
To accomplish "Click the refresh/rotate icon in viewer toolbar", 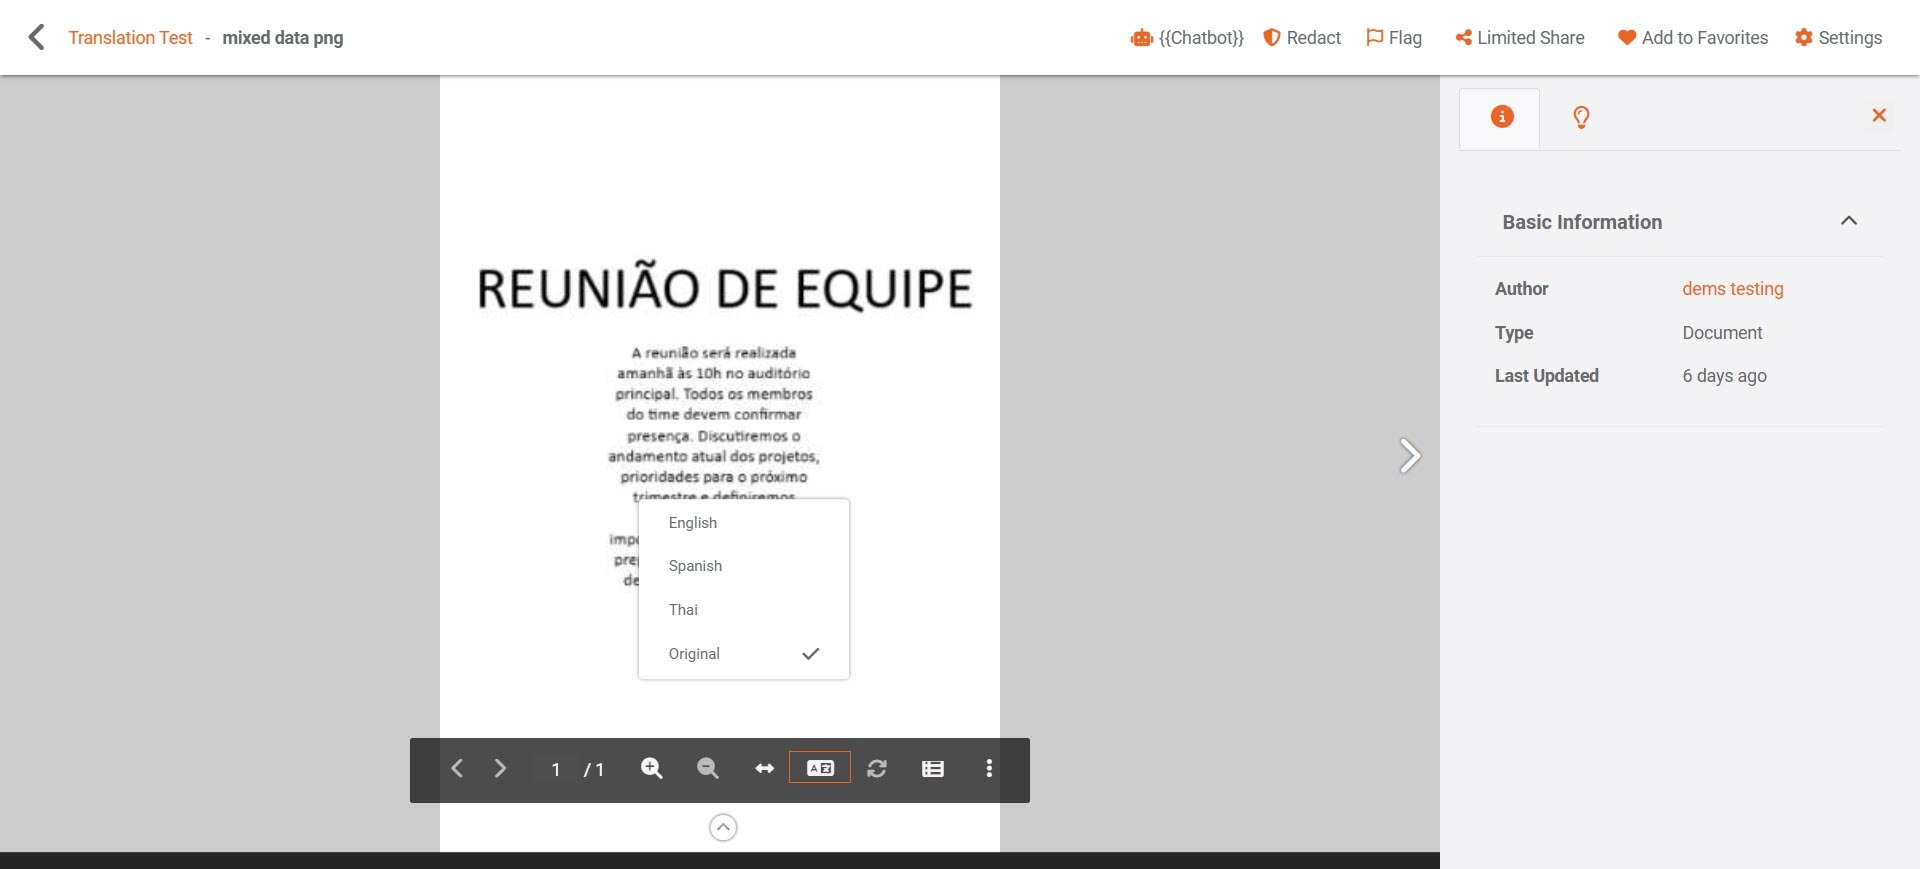I will coord(877,768).
